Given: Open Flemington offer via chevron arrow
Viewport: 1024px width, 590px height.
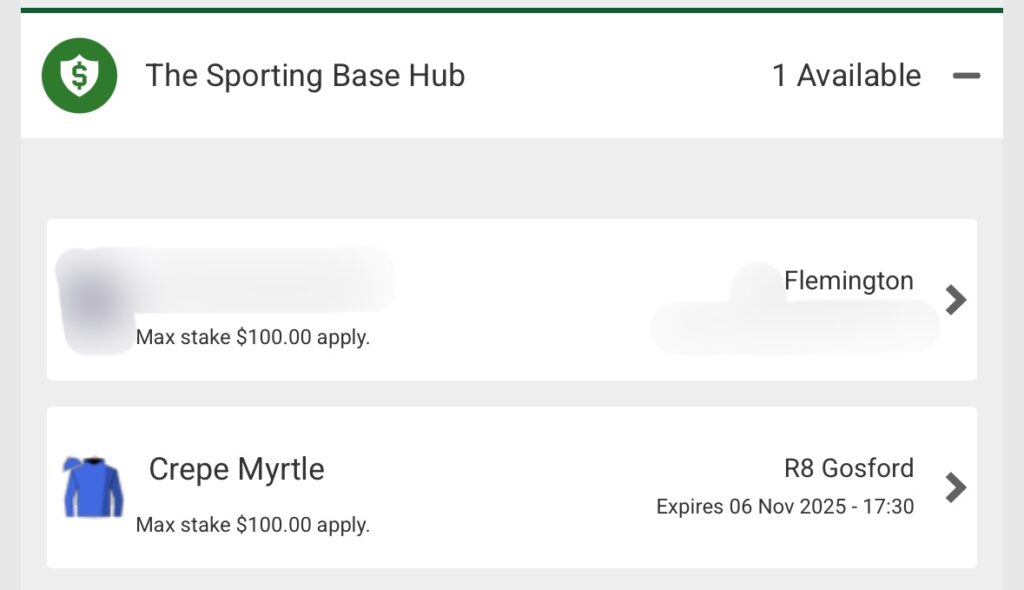Looking at the screenshot, I should click(x=956, y=299).
